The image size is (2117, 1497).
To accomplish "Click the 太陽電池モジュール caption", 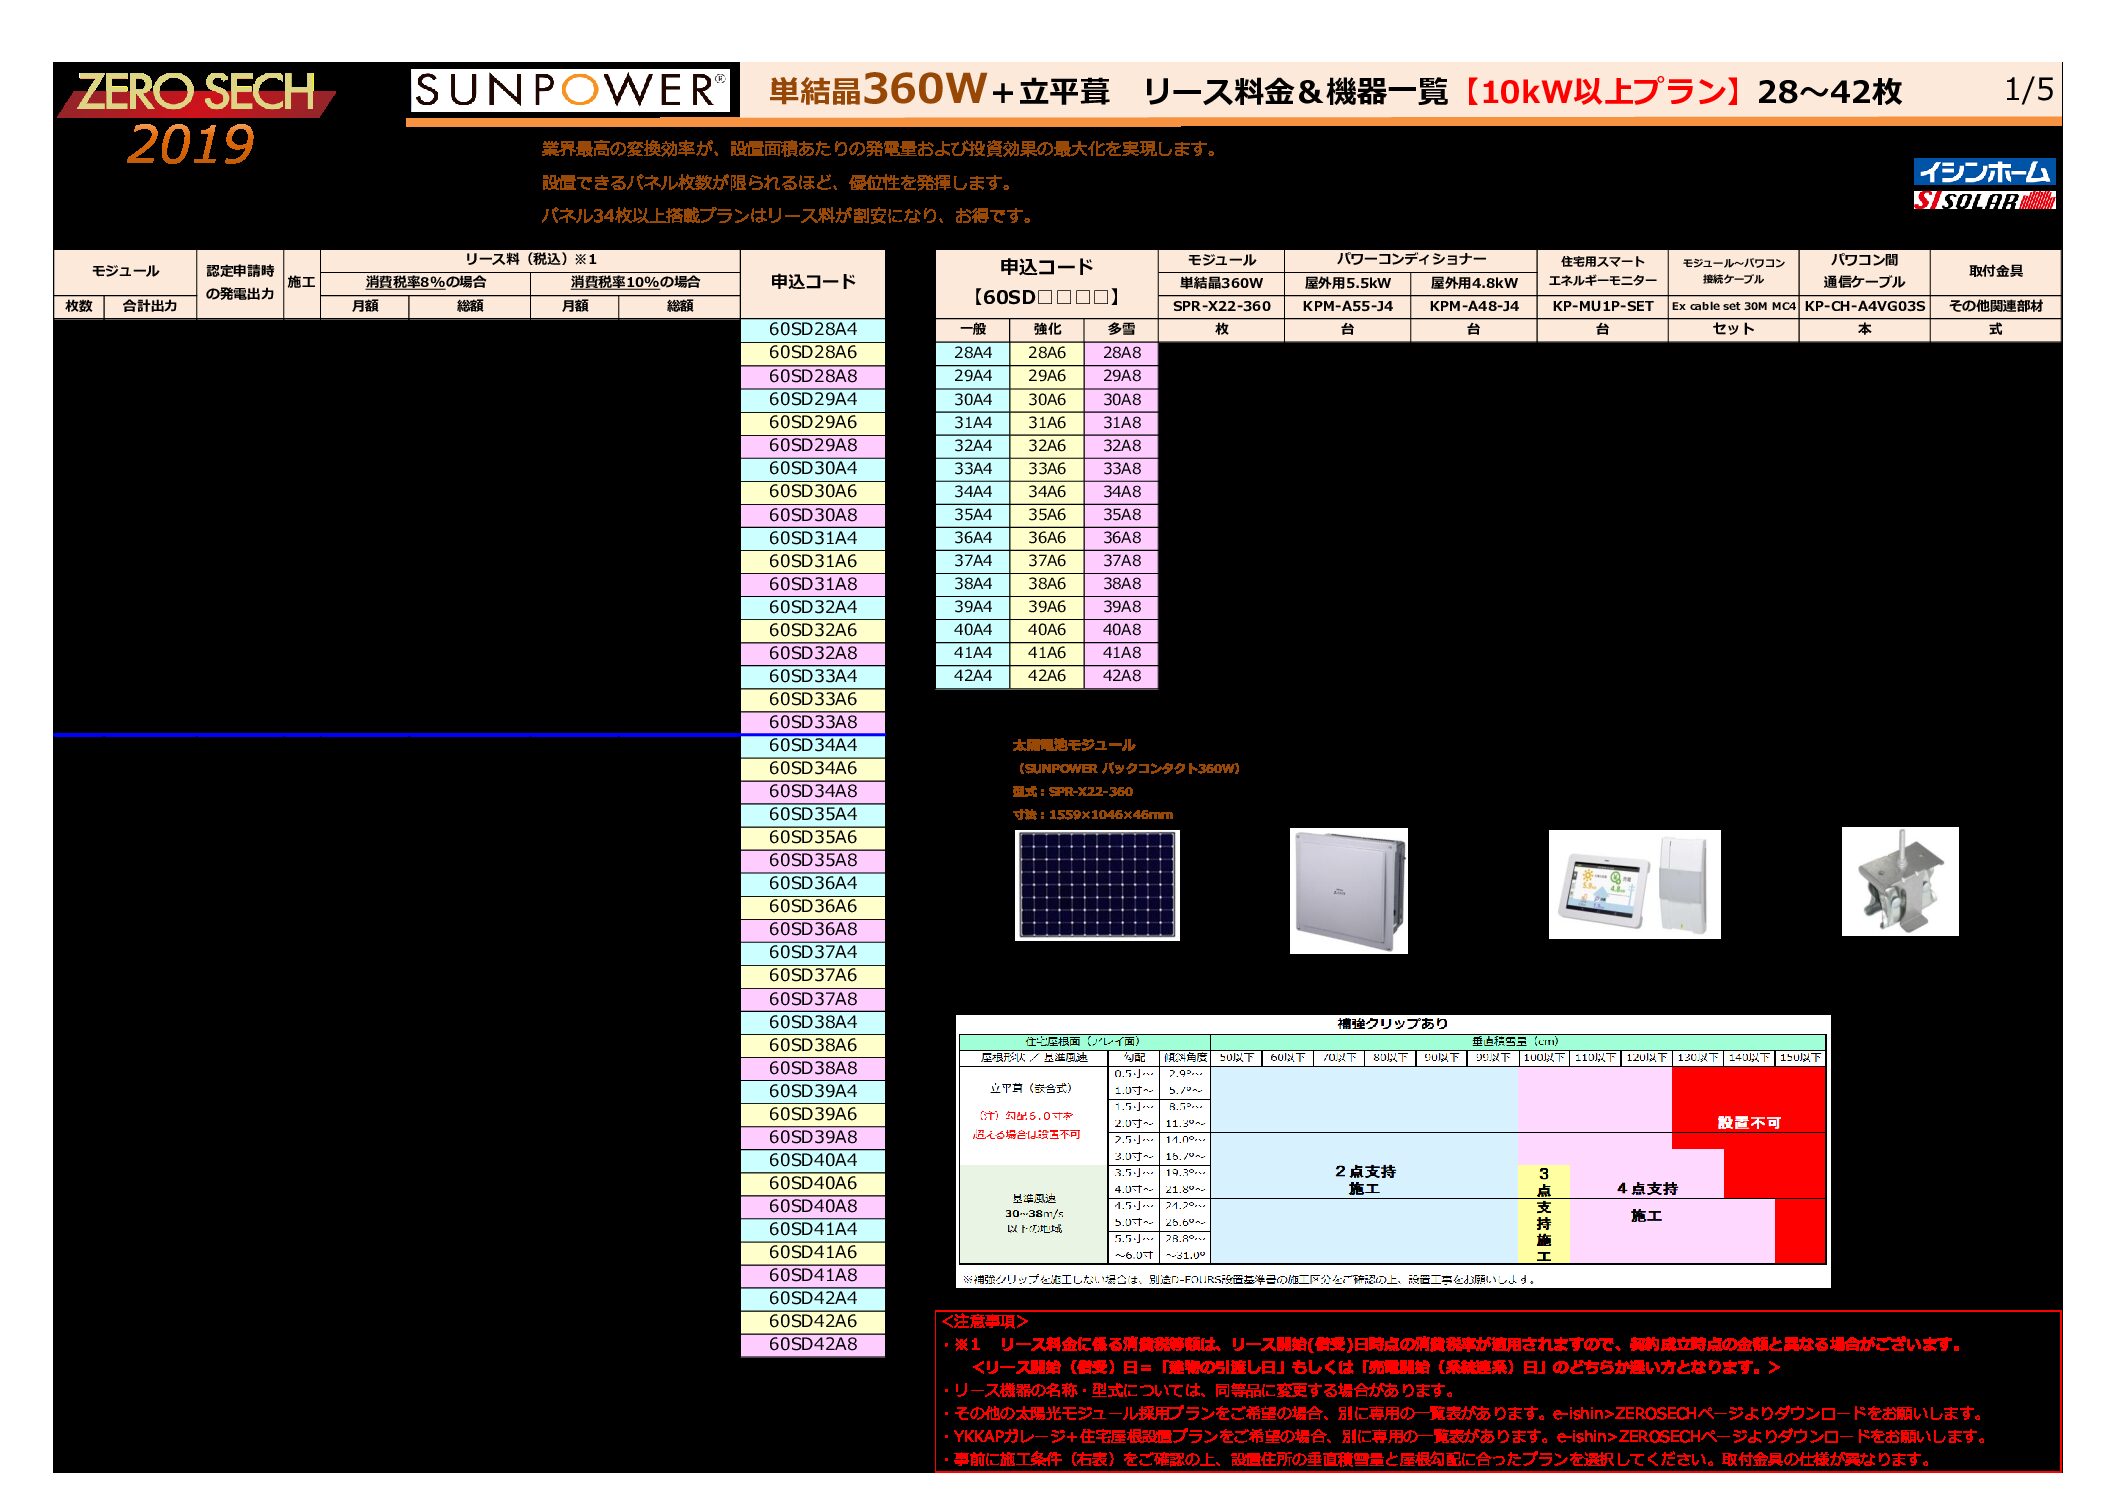I will point(1073,745).
